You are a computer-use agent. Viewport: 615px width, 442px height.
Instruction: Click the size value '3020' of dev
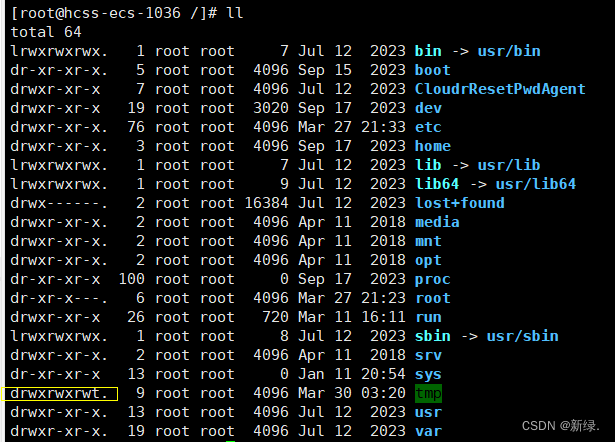tap(271, 108)
